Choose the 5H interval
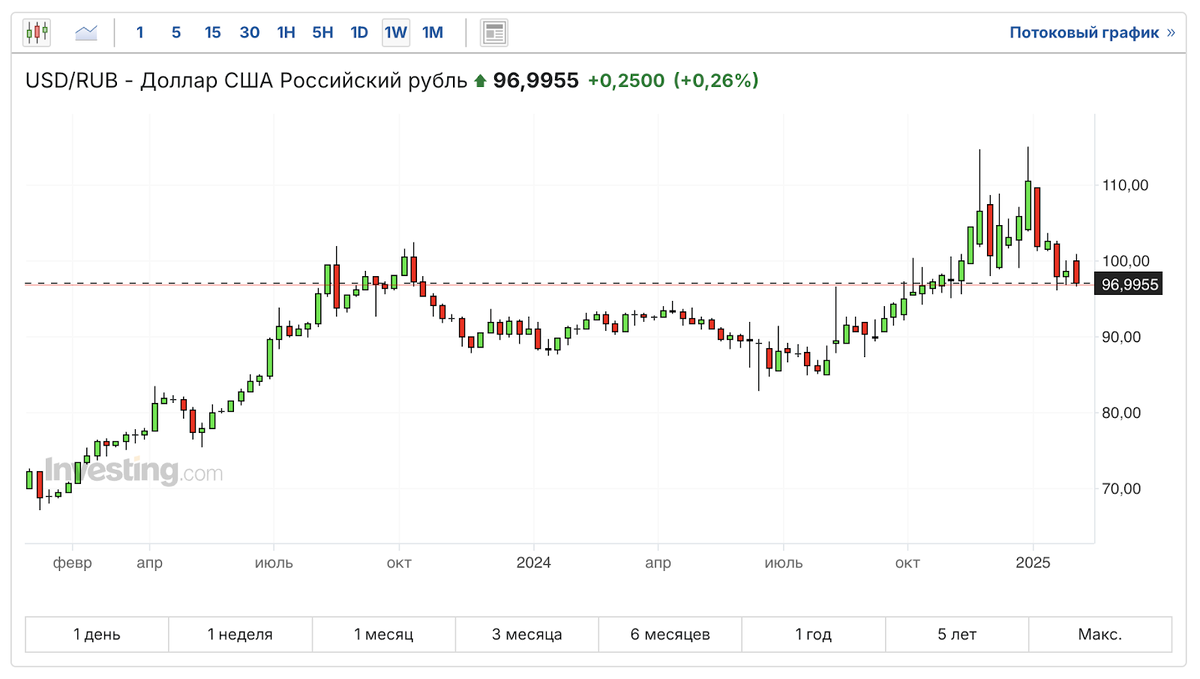This screenshot has width=1200, height=679. click(x=322, y=32)
